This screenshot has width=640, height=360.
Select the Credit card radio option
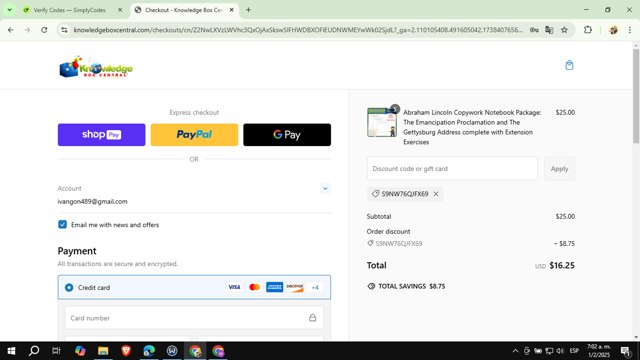click(x=69, y=287)
